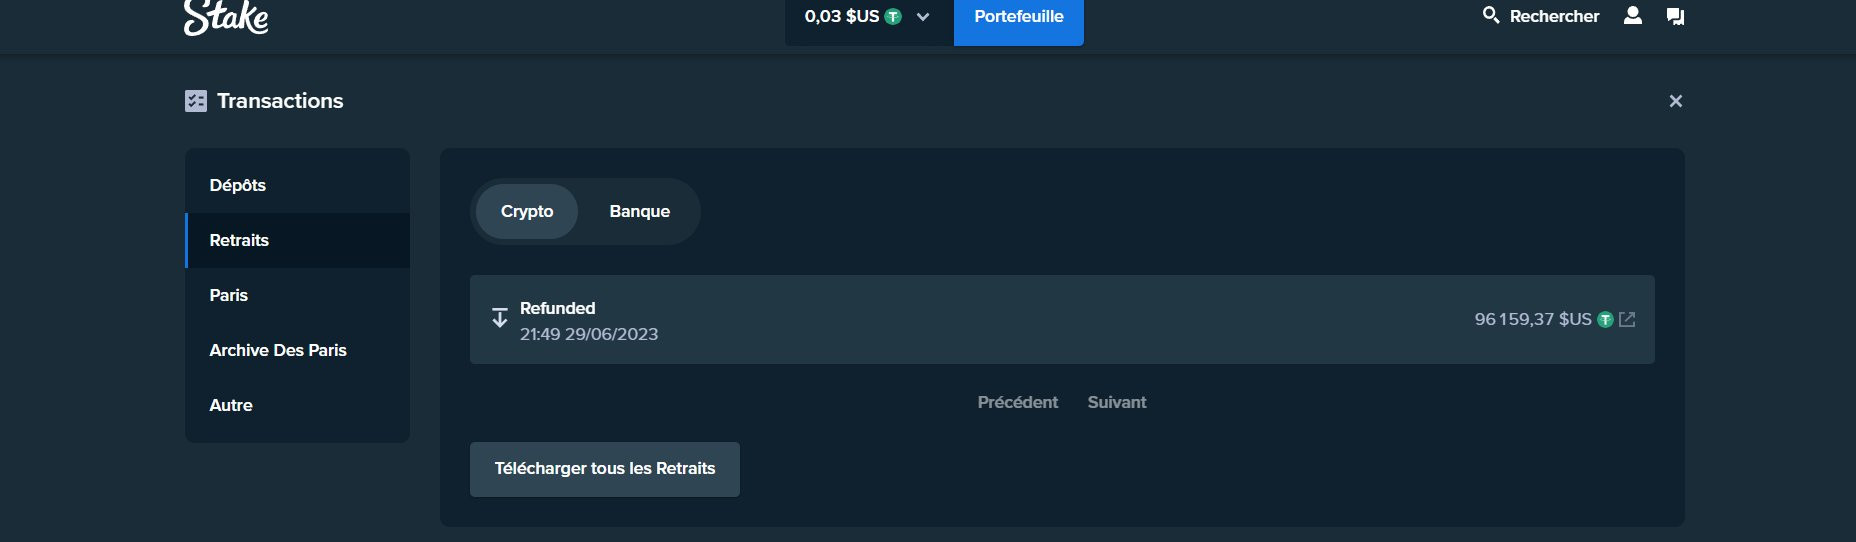Click the Stake logo
Image resolution: width=1856 pixels, height=542 pixels.
click(x=226, y=17)
